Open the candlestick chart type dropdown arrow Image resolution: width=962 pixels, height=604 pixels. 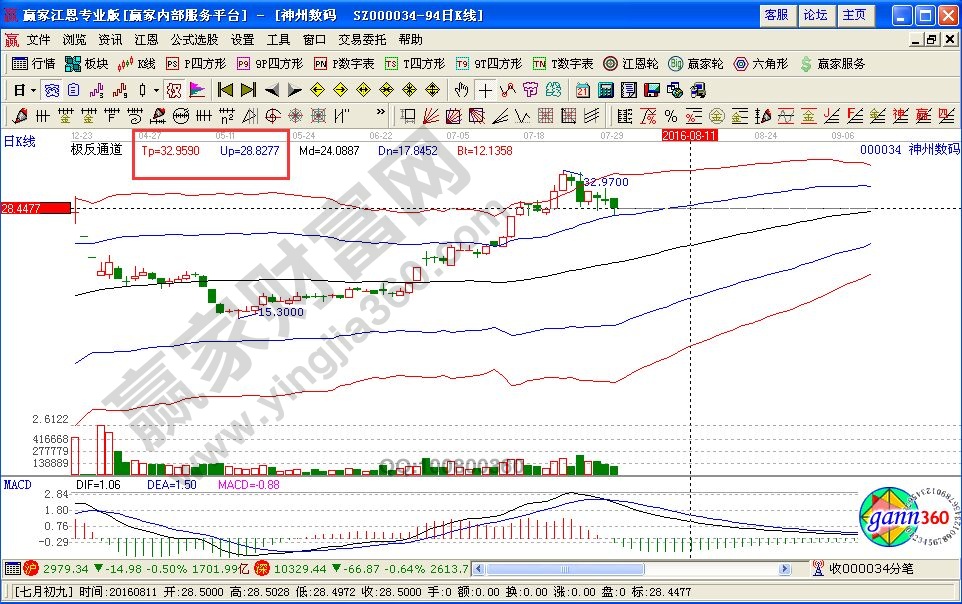(154, 89)
